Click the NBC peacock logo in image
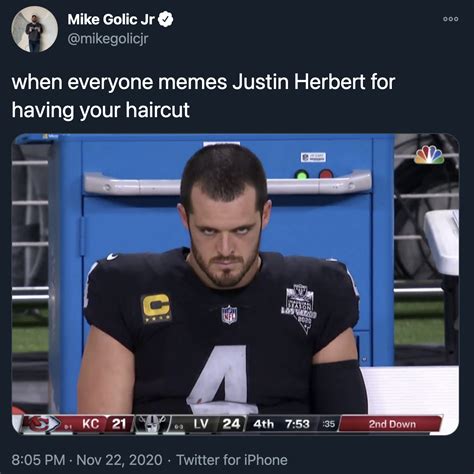This screenshot has width=474, height=474. [x=429, y=154]
